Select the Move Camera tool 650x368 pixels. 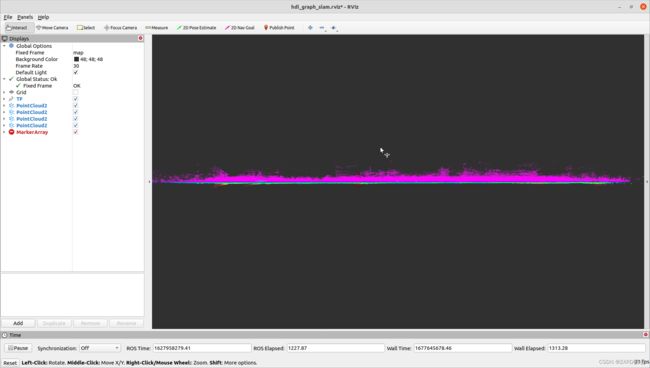click(x=52, y=28)
